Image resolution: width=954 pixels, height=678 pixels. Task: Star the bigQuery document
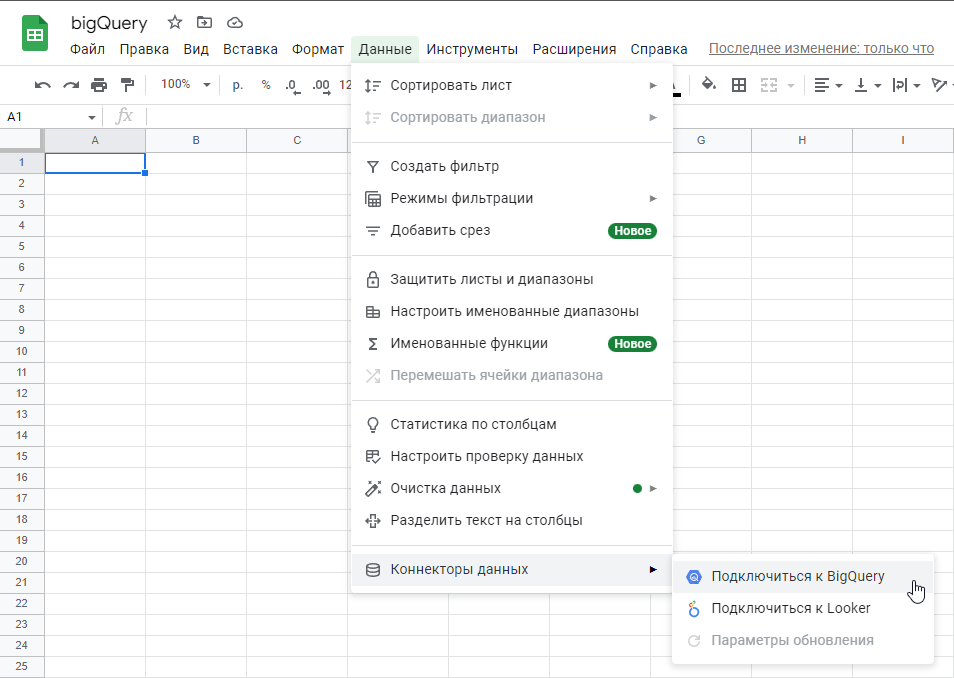pos(175,23)
